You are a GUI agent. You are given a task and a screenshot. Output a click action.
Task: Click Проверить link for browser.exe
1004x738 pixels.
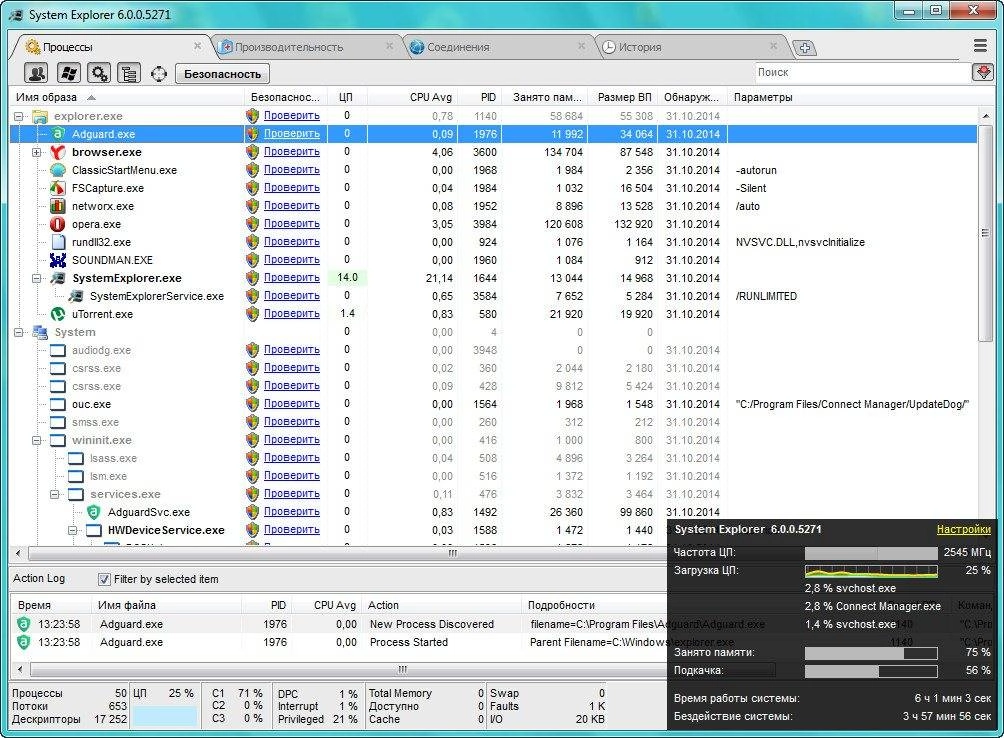(291, 152)
